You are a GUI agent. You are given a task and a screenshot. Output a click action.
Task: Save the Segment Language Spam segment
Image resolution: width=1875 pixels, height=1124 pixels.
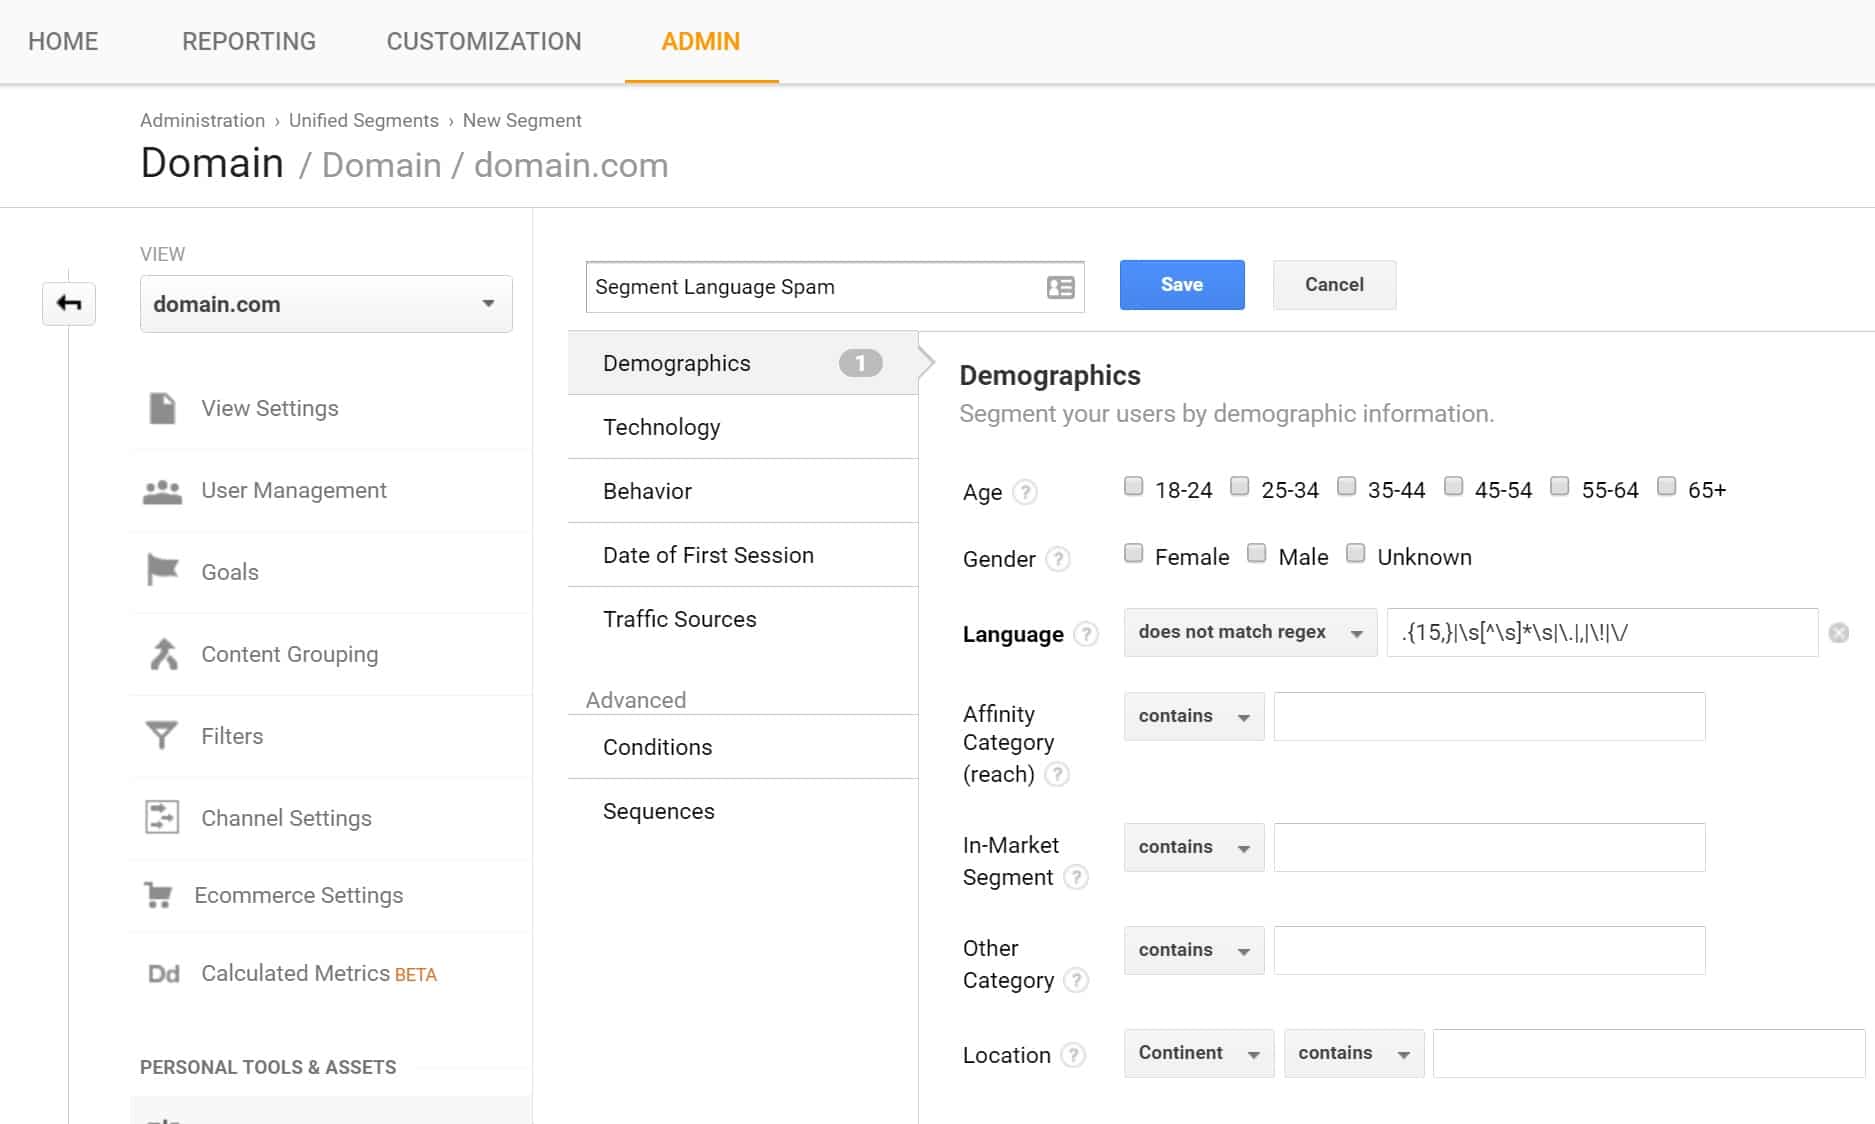(1181, 284)
